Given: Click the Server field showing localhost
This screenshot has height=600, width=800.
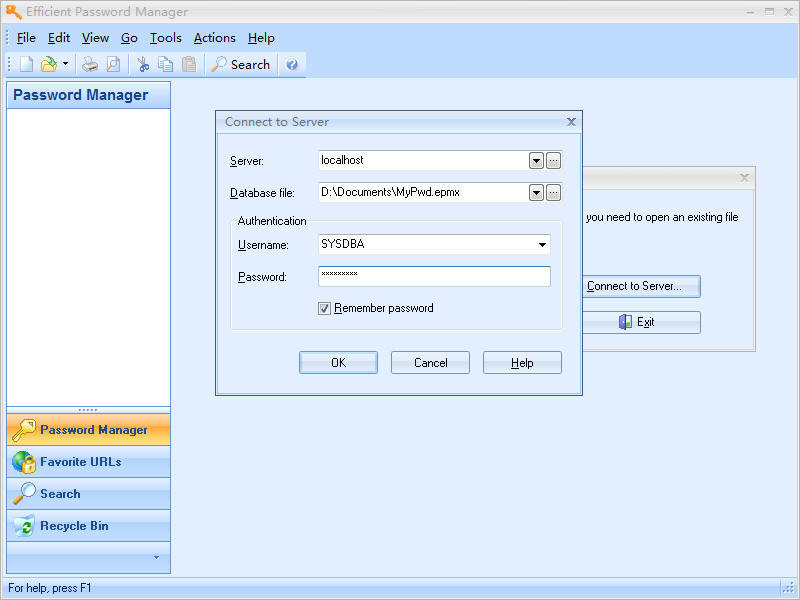Looking at the screenshot, I should click(x=423, y=160).
